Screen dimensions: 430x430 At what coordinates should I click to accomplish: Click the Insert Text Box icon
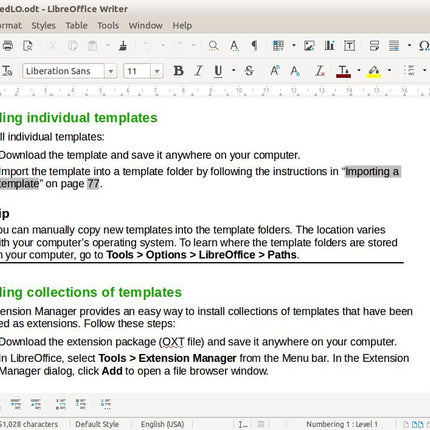349,45
